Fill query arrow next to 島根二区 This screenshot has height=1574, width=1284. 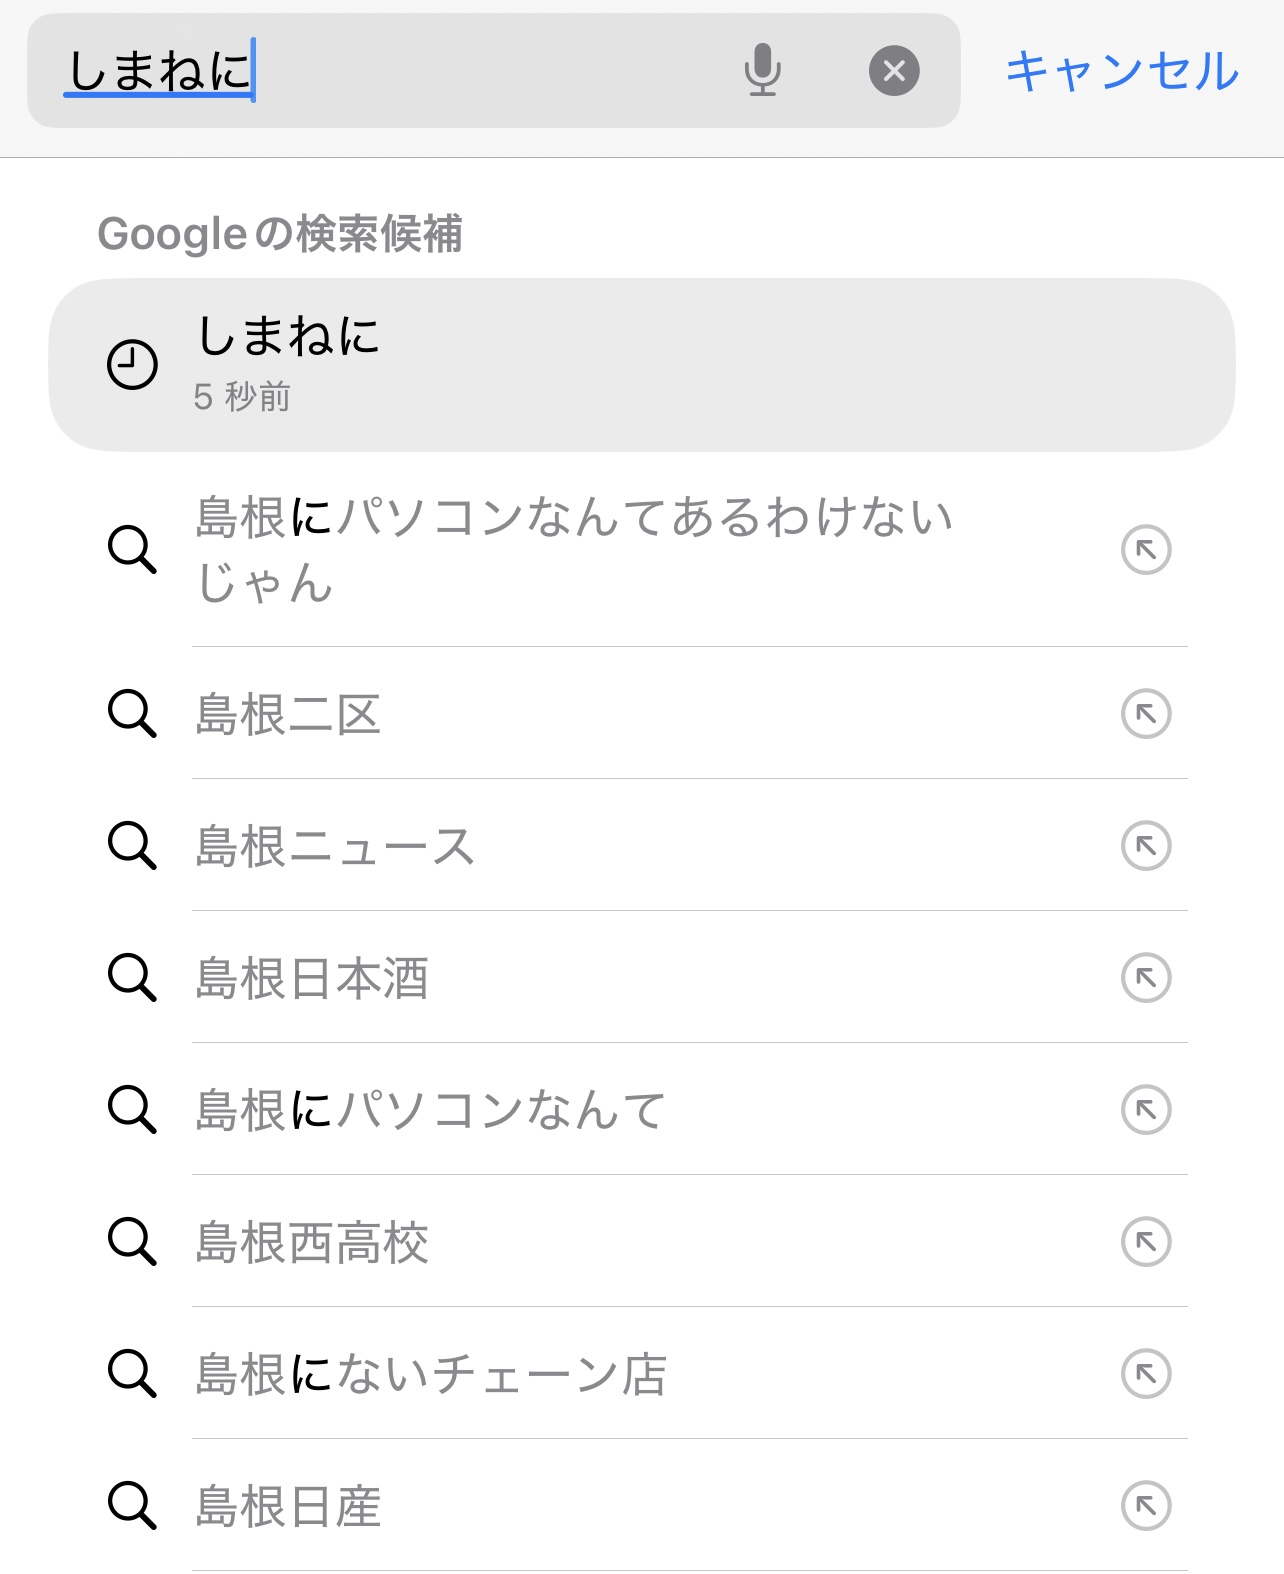point(1146,714)
